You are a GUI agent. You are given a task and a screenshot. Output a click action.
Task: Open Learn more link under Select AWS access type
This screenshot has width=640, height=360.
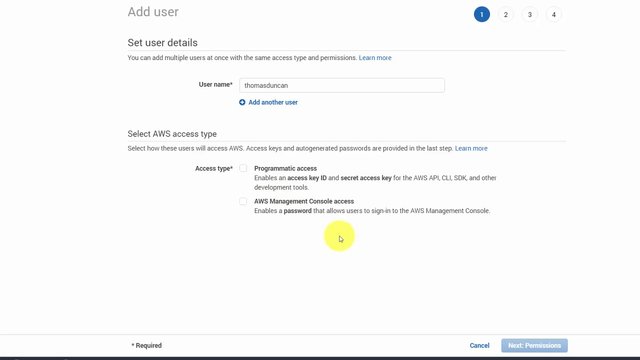point(471,149)
